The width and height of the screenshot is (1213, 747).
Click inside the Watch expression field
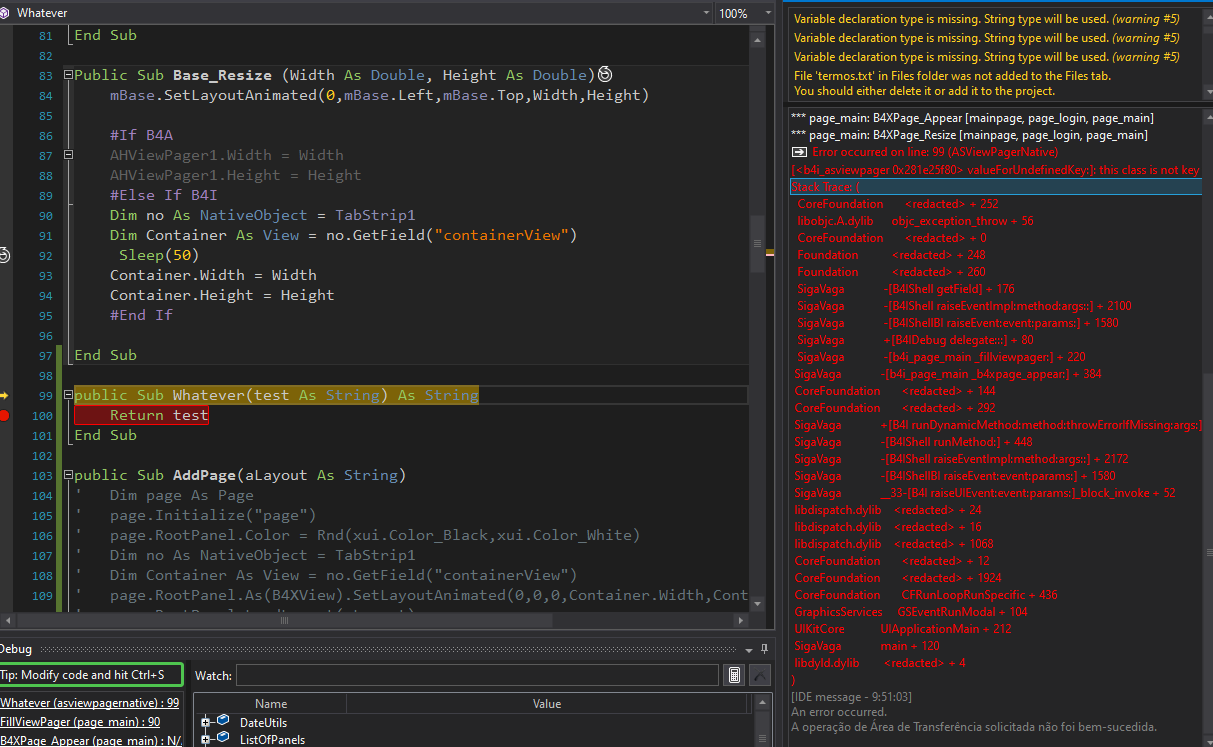point(476,676)
